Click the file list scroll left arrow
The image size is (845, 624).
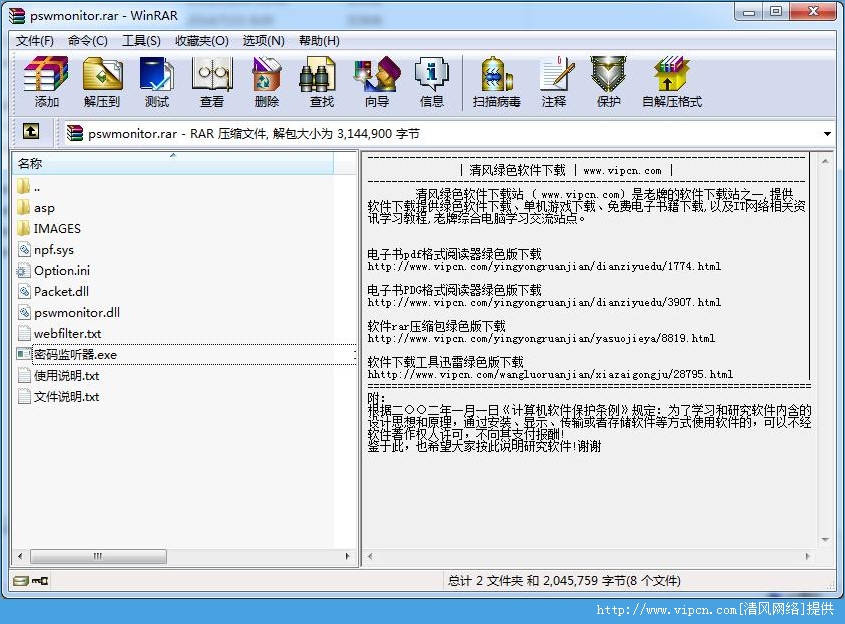coord(20,556)
